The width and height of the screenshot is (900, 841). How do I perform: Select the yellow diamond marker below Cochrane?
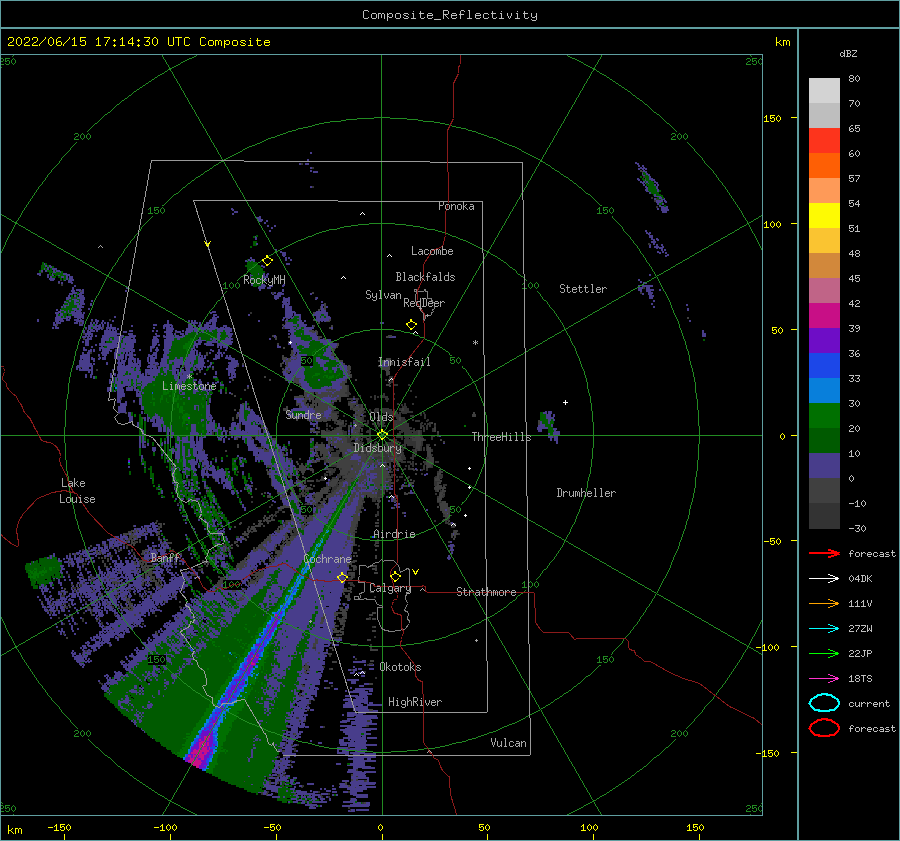tap(342, 577)
